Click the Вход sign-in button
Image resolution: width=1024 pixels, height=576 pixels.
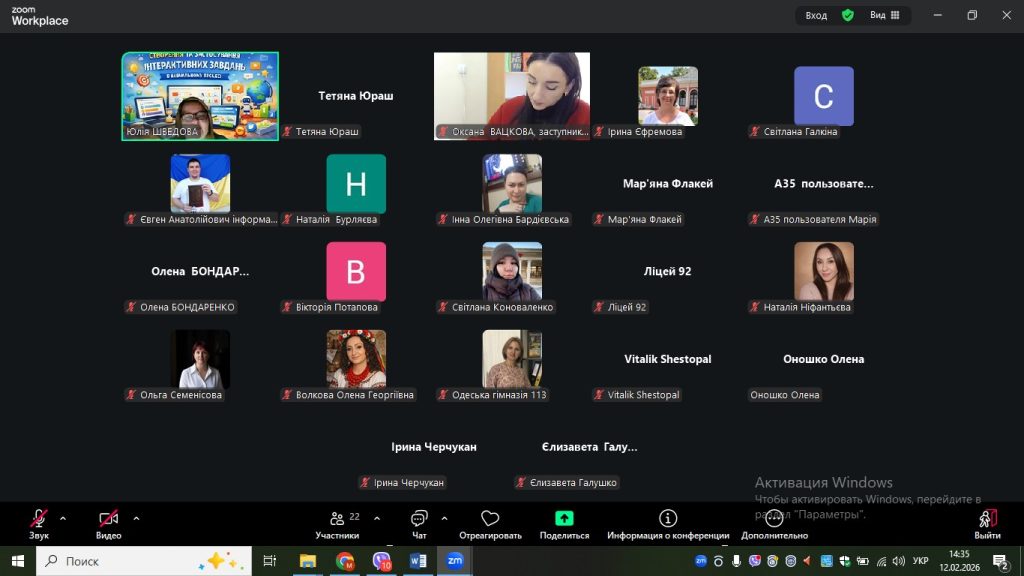[x=816, y=15]
